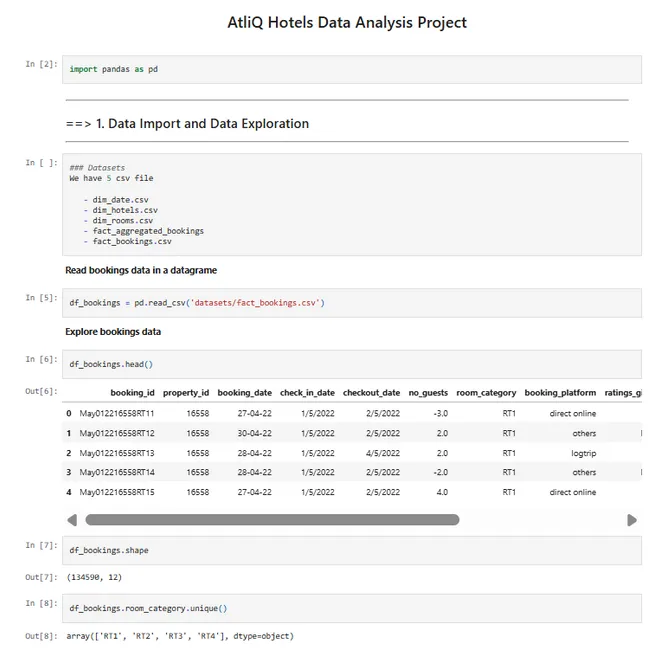Click the booking date 27-04-22 in row 0
648x650 pixels.
pyautogui.click(x=255, y=413)
